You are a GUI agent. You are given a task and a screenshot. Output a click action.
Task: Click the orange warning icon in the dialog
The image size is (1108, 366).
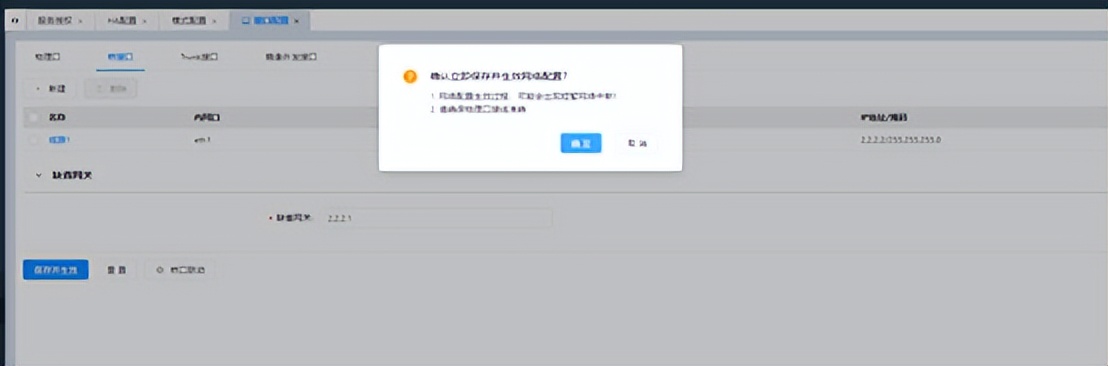(410, 76)
